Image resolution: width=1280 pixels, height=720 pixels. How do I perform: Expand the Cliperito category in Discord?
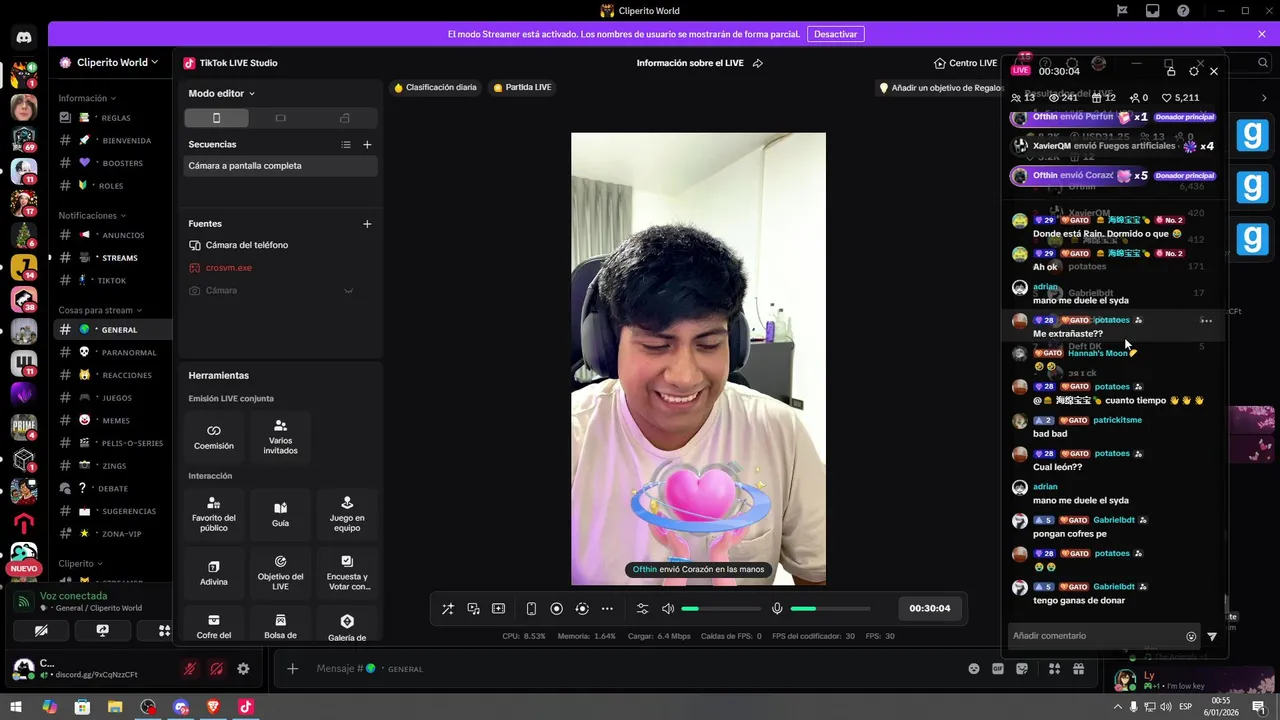pyautogui.click(x=80, y=563)
